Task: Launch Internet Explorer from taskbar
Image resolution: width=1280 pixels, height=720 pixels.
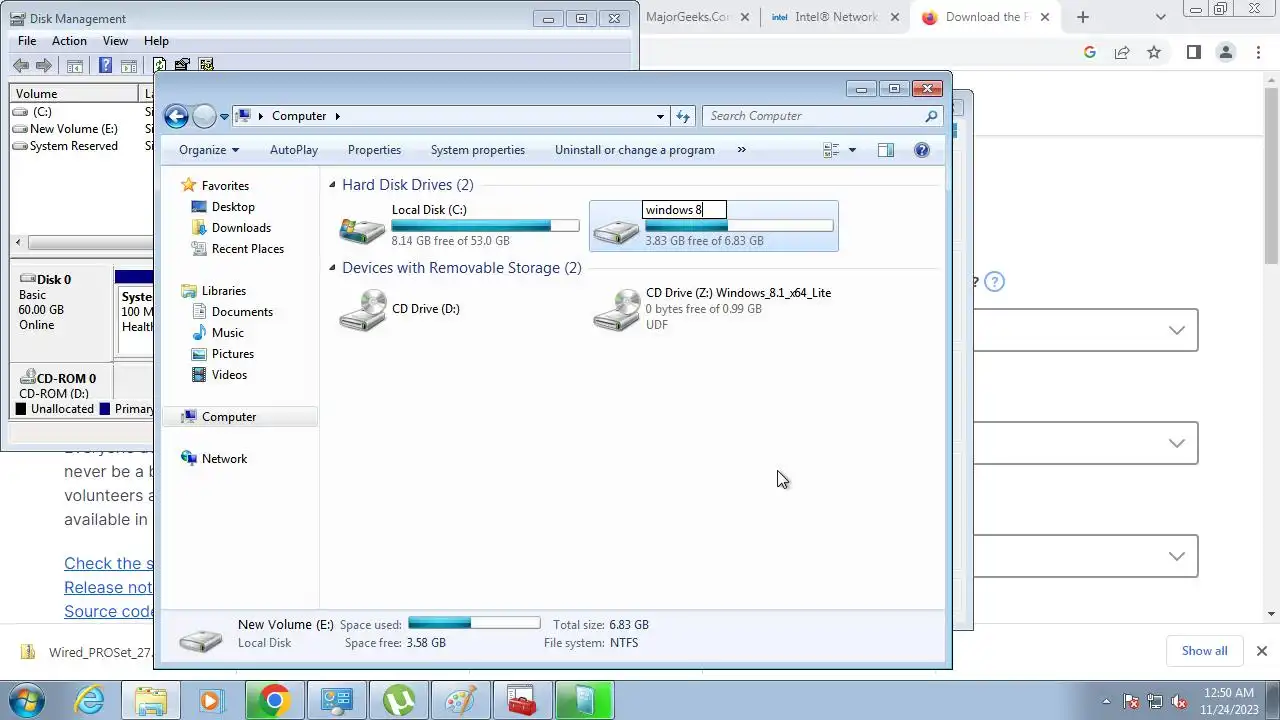Action: pos(90,700)
